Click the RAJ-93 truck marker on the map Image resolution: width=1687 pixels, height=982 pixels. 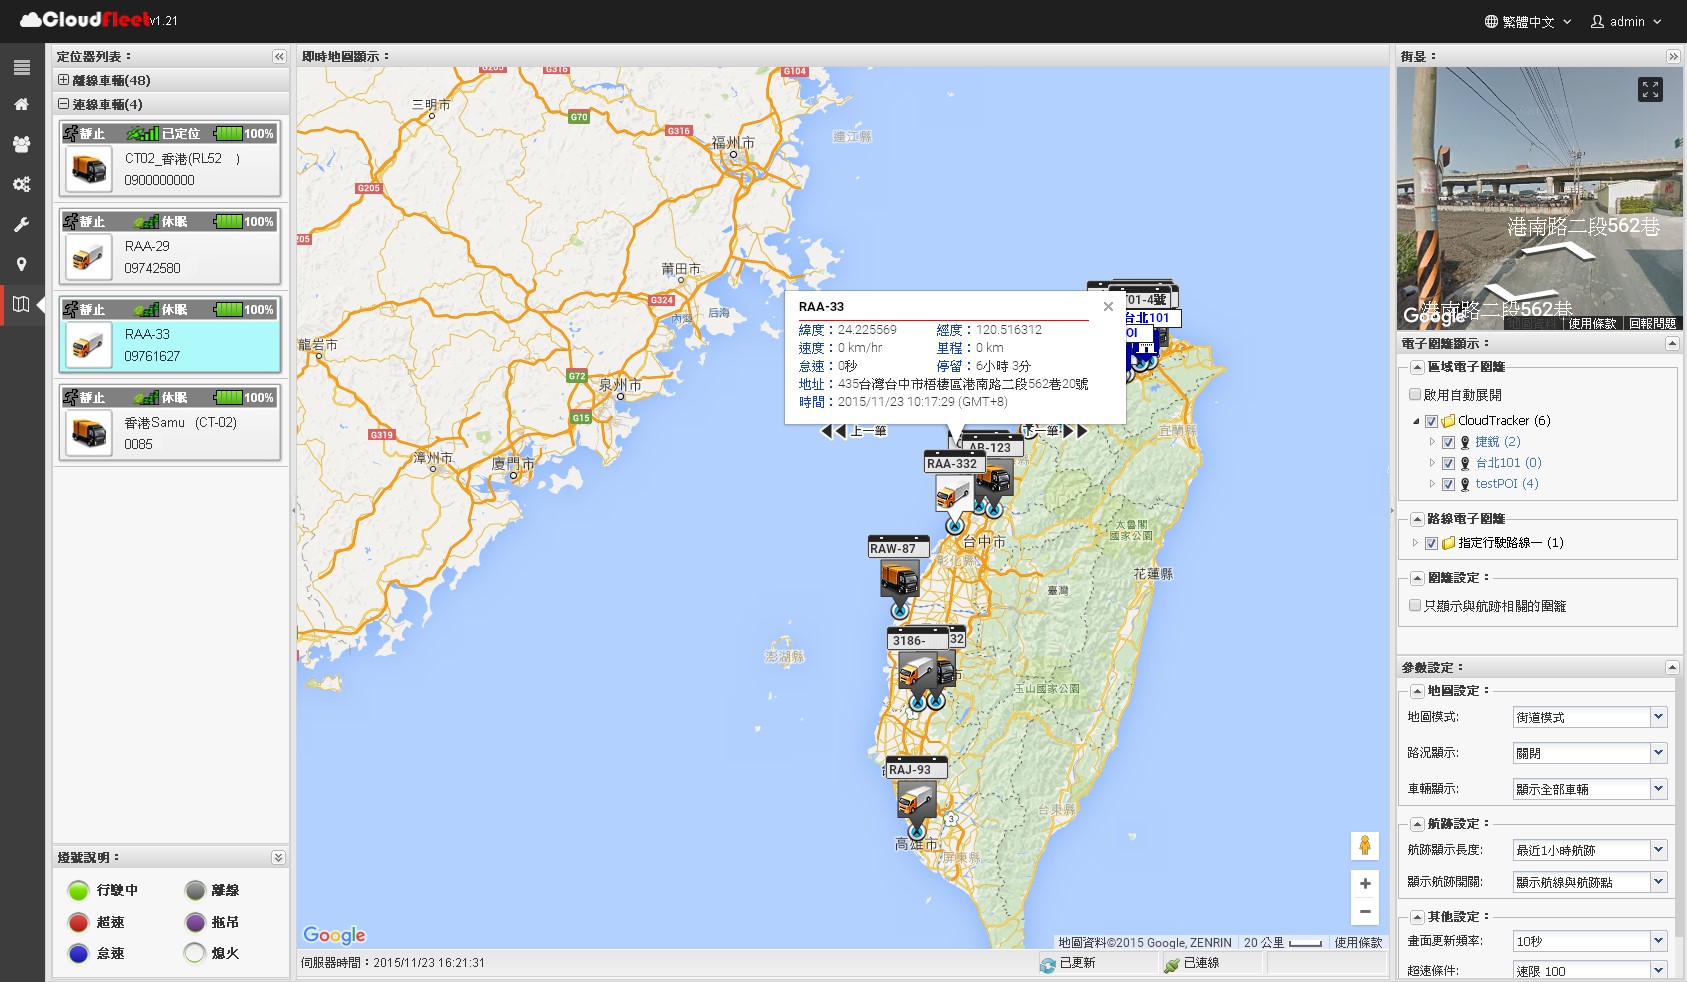pyautogui.click(x=916, y=799)
